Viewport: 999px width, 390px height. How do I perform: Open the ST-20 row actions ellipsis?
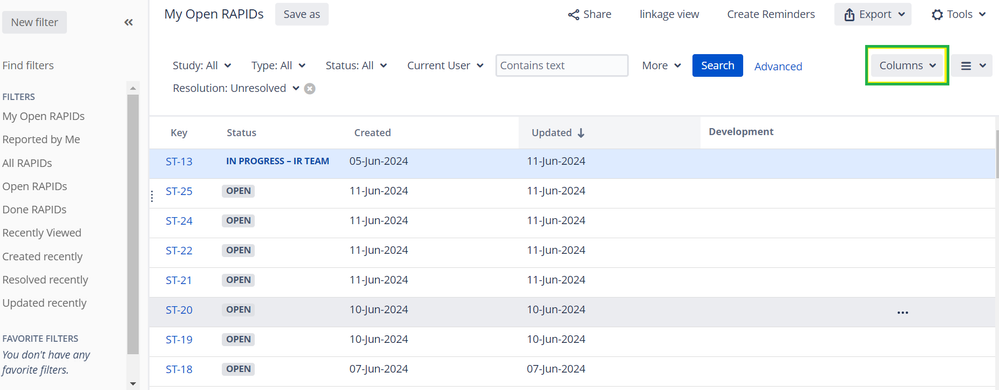point(902,312)
